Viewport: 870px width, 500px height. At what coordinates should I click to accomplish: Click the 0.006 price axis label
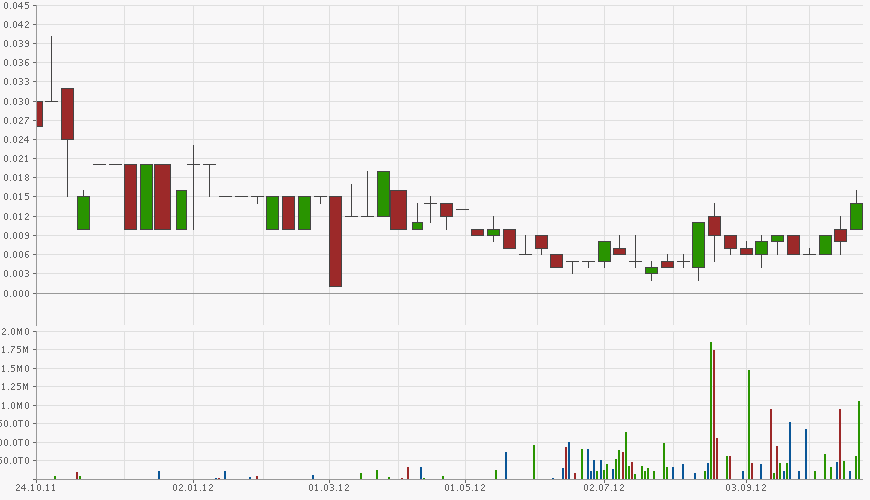[x=16, y=255]
